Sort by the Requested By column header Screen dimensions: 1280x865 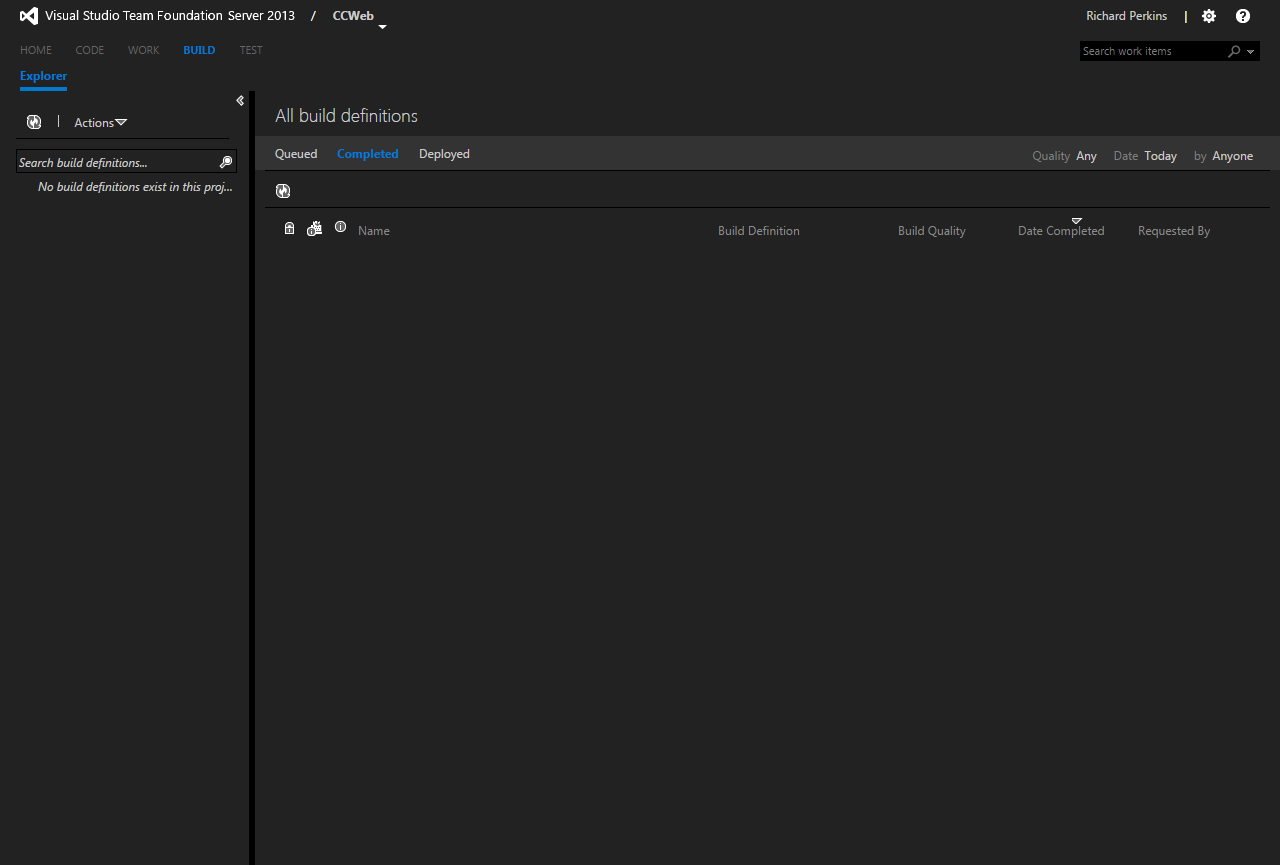[1174, 231]
